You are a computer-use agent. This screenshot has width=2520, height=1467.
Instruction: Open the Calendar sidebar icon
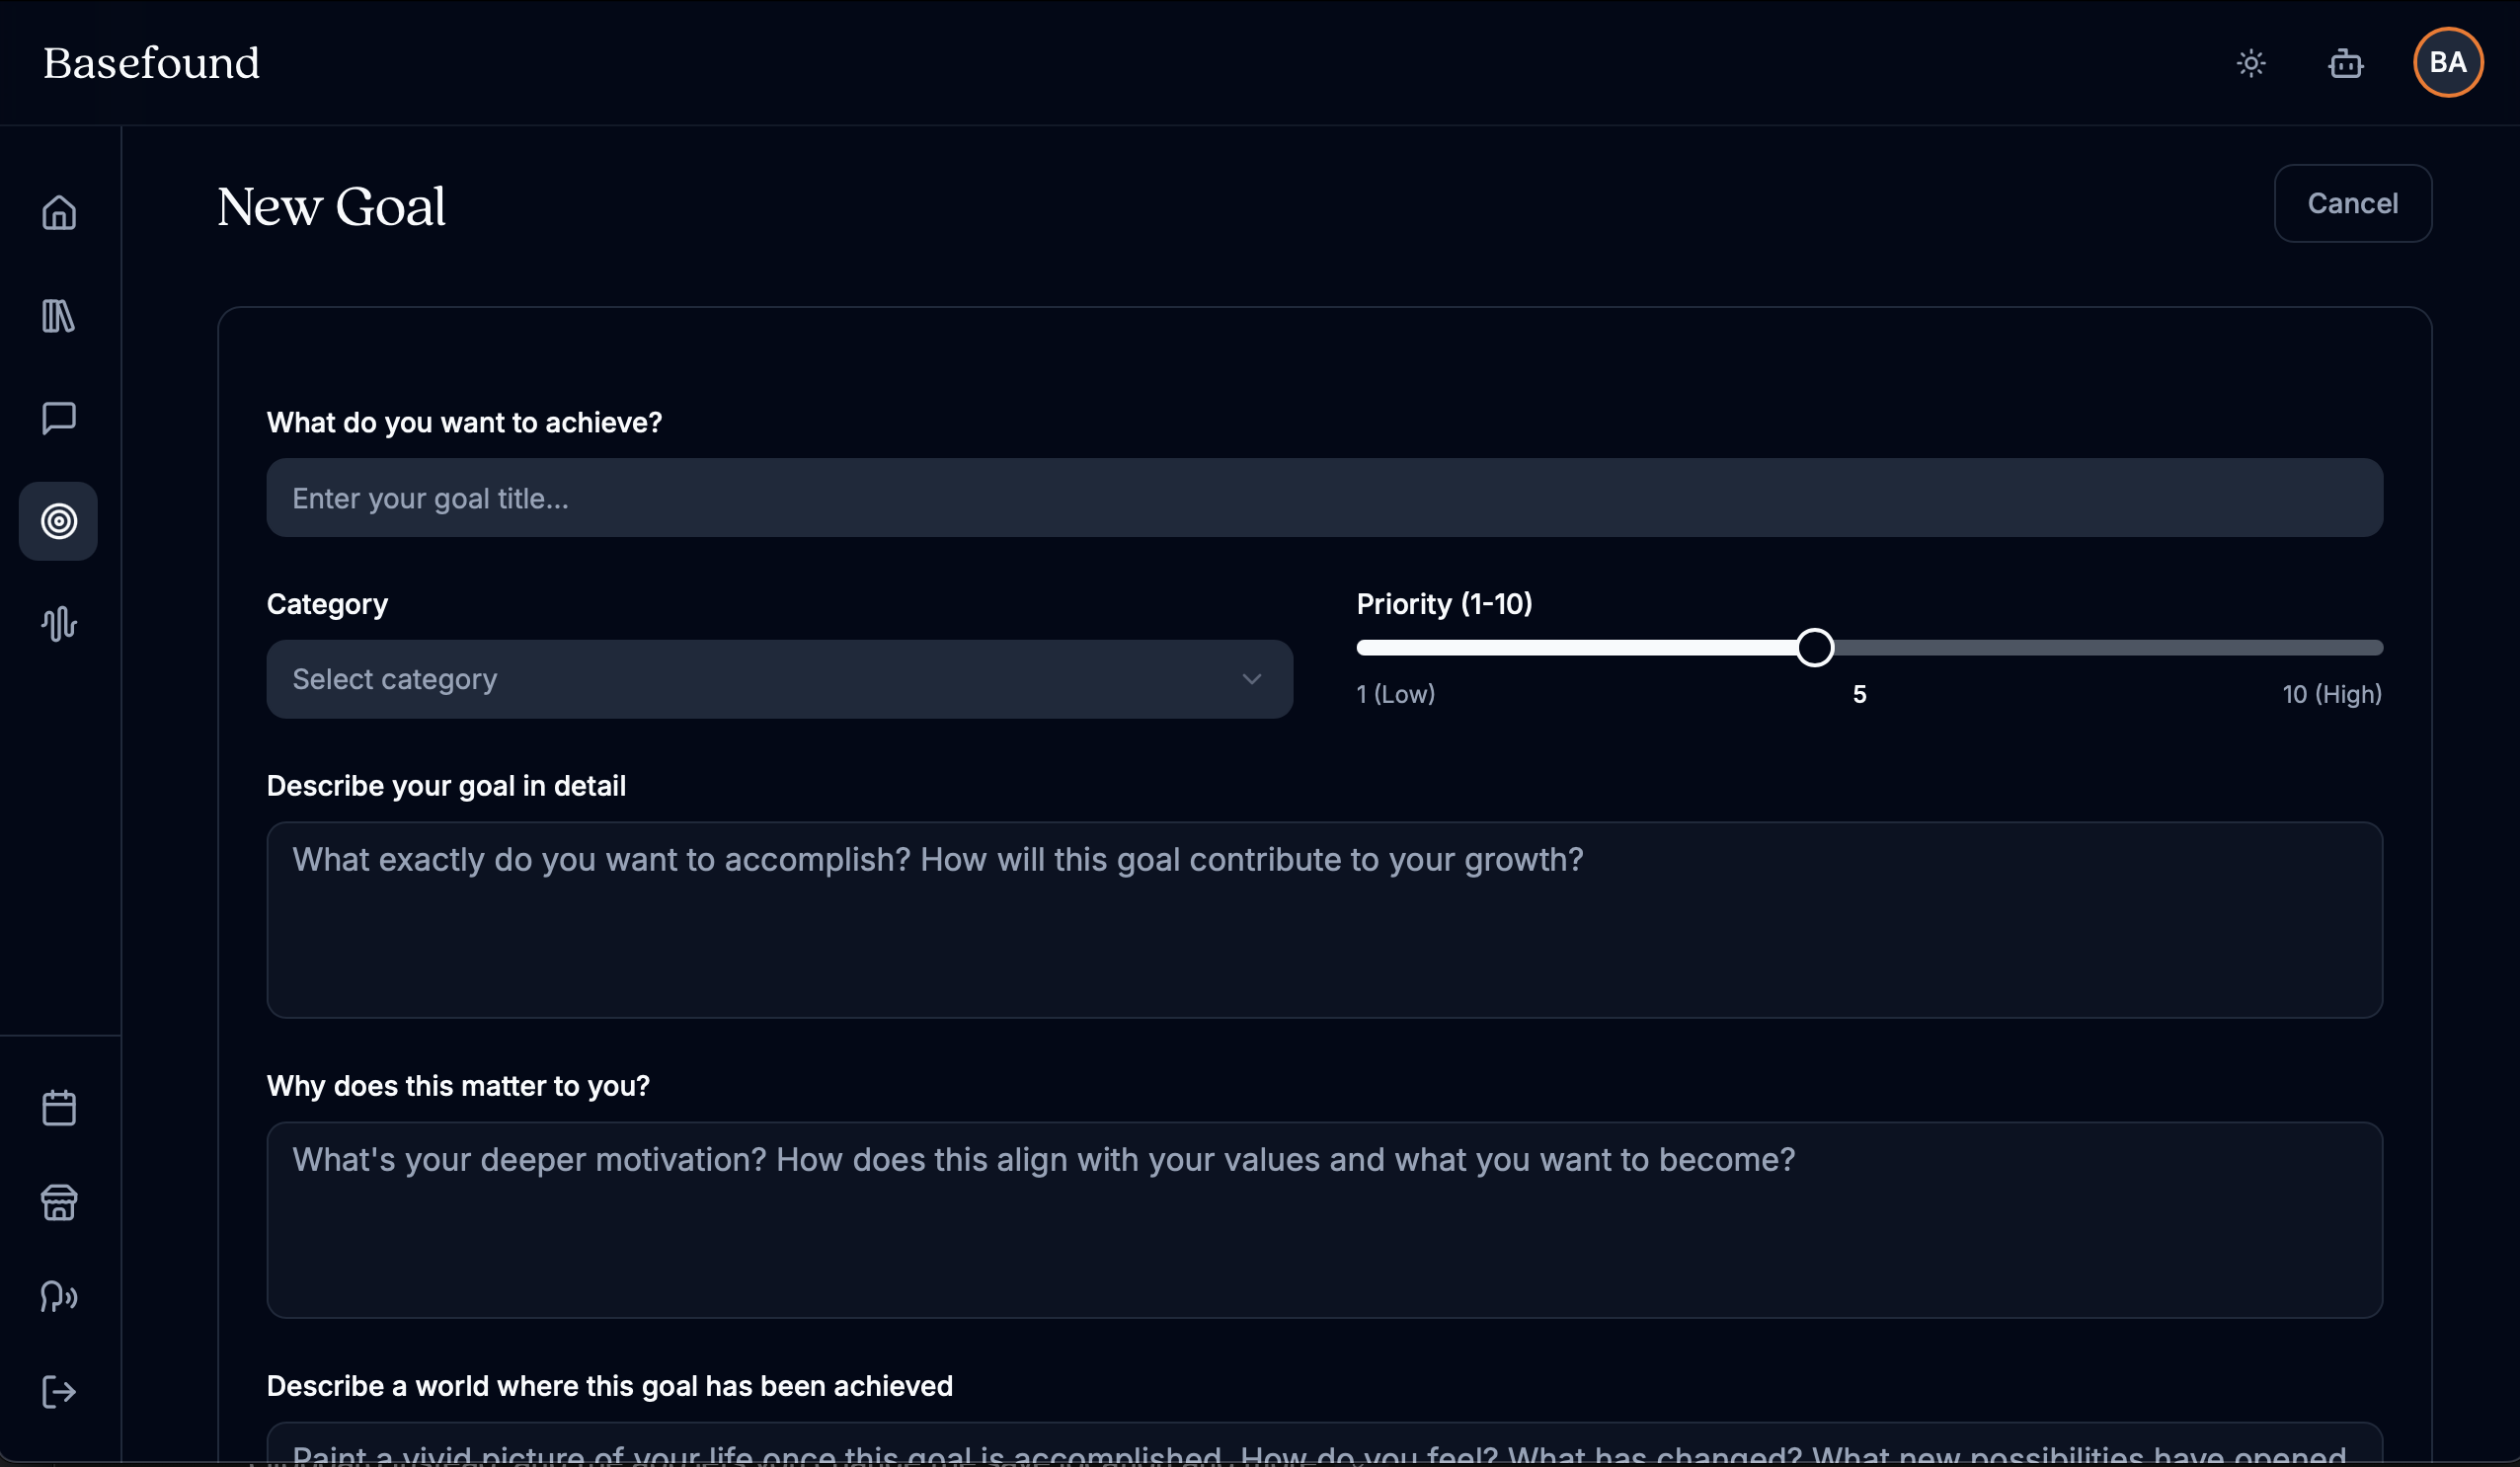pyautogui.click(x=59, y=1108)
